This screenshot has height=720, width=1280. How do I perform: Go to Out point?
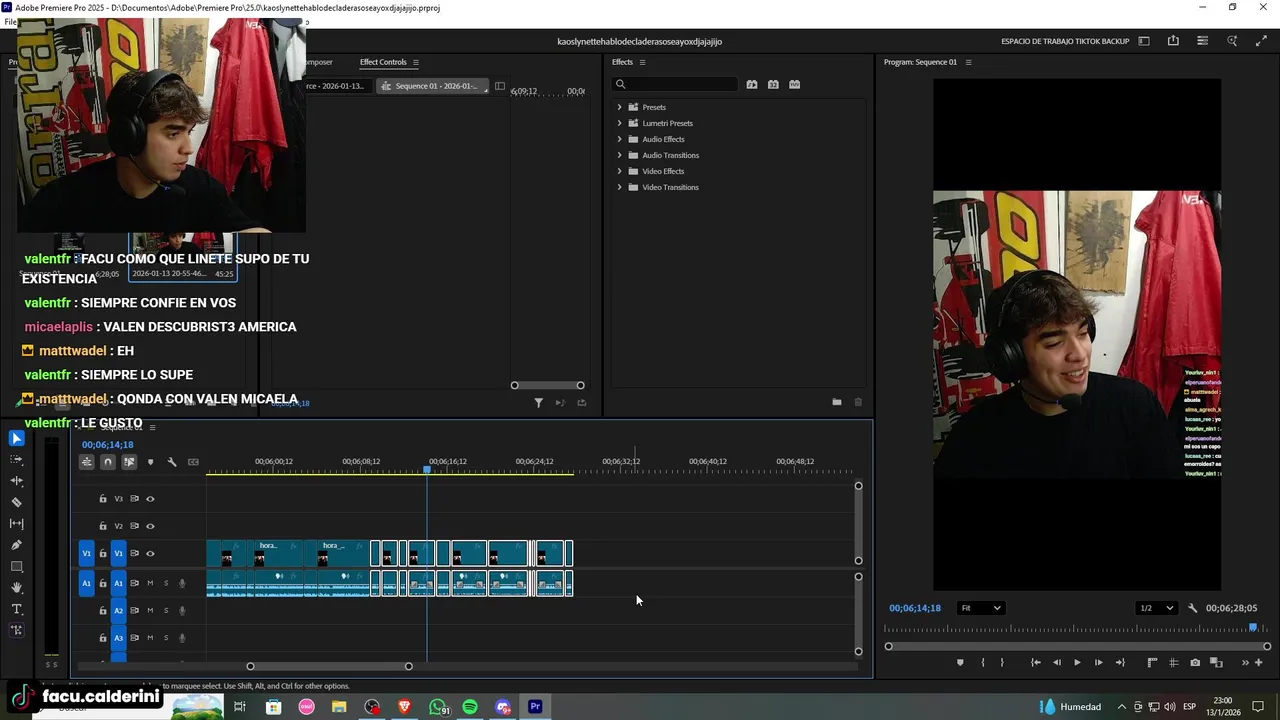1120,662
